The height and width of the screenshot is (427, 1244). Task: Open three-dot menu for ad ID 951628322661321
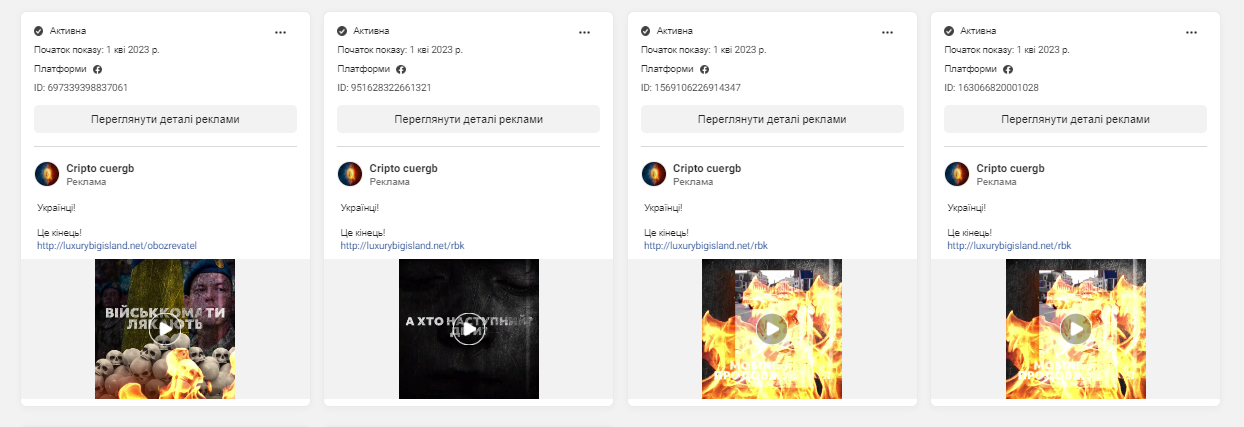point(584,32)
